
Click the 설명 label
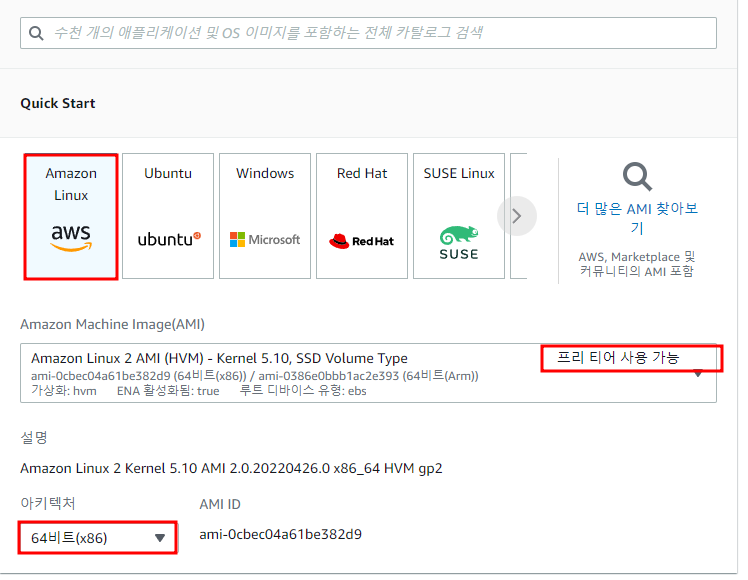pos(34,437)
